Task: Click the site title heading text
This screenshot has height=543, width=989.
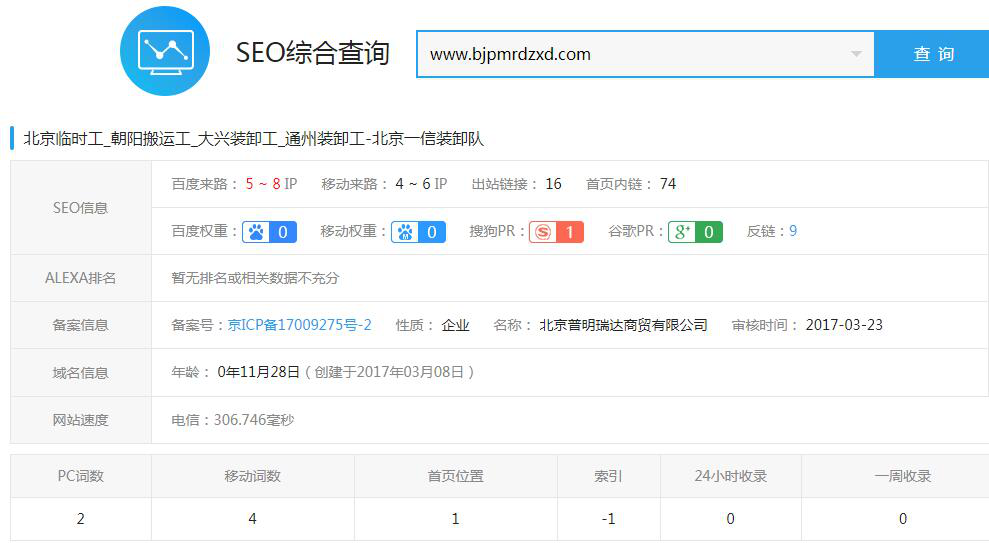Action: click(253, 138)
